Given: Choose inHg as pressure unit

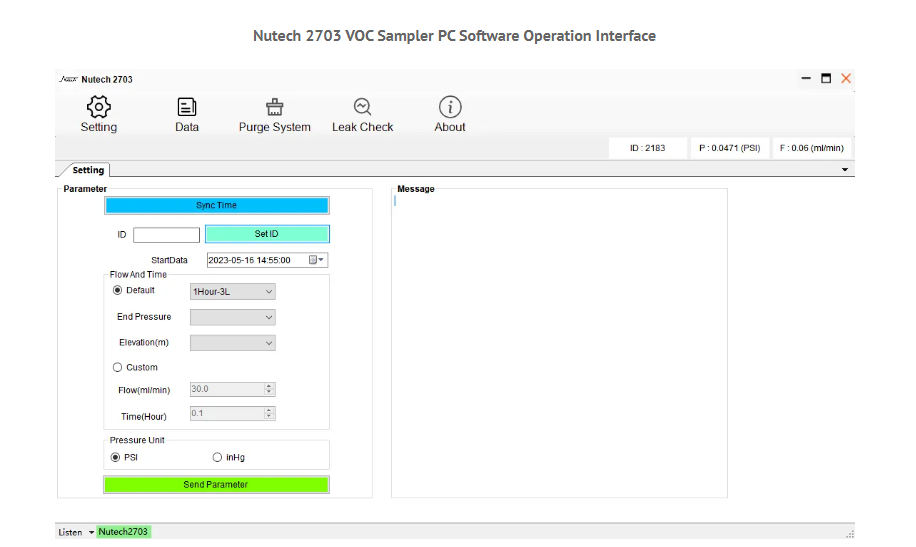Looking at the screenshot, I should pos(217,457).
